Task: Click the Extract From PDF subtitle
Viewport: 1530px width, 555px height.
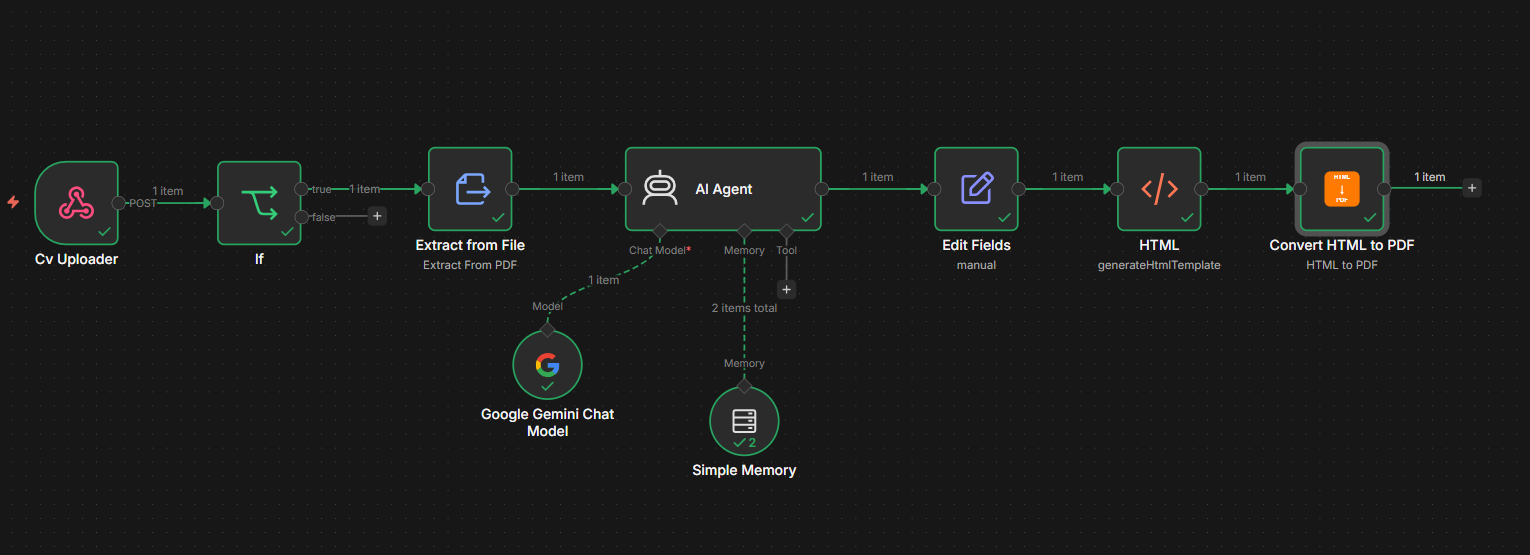Action: (470, 265)
